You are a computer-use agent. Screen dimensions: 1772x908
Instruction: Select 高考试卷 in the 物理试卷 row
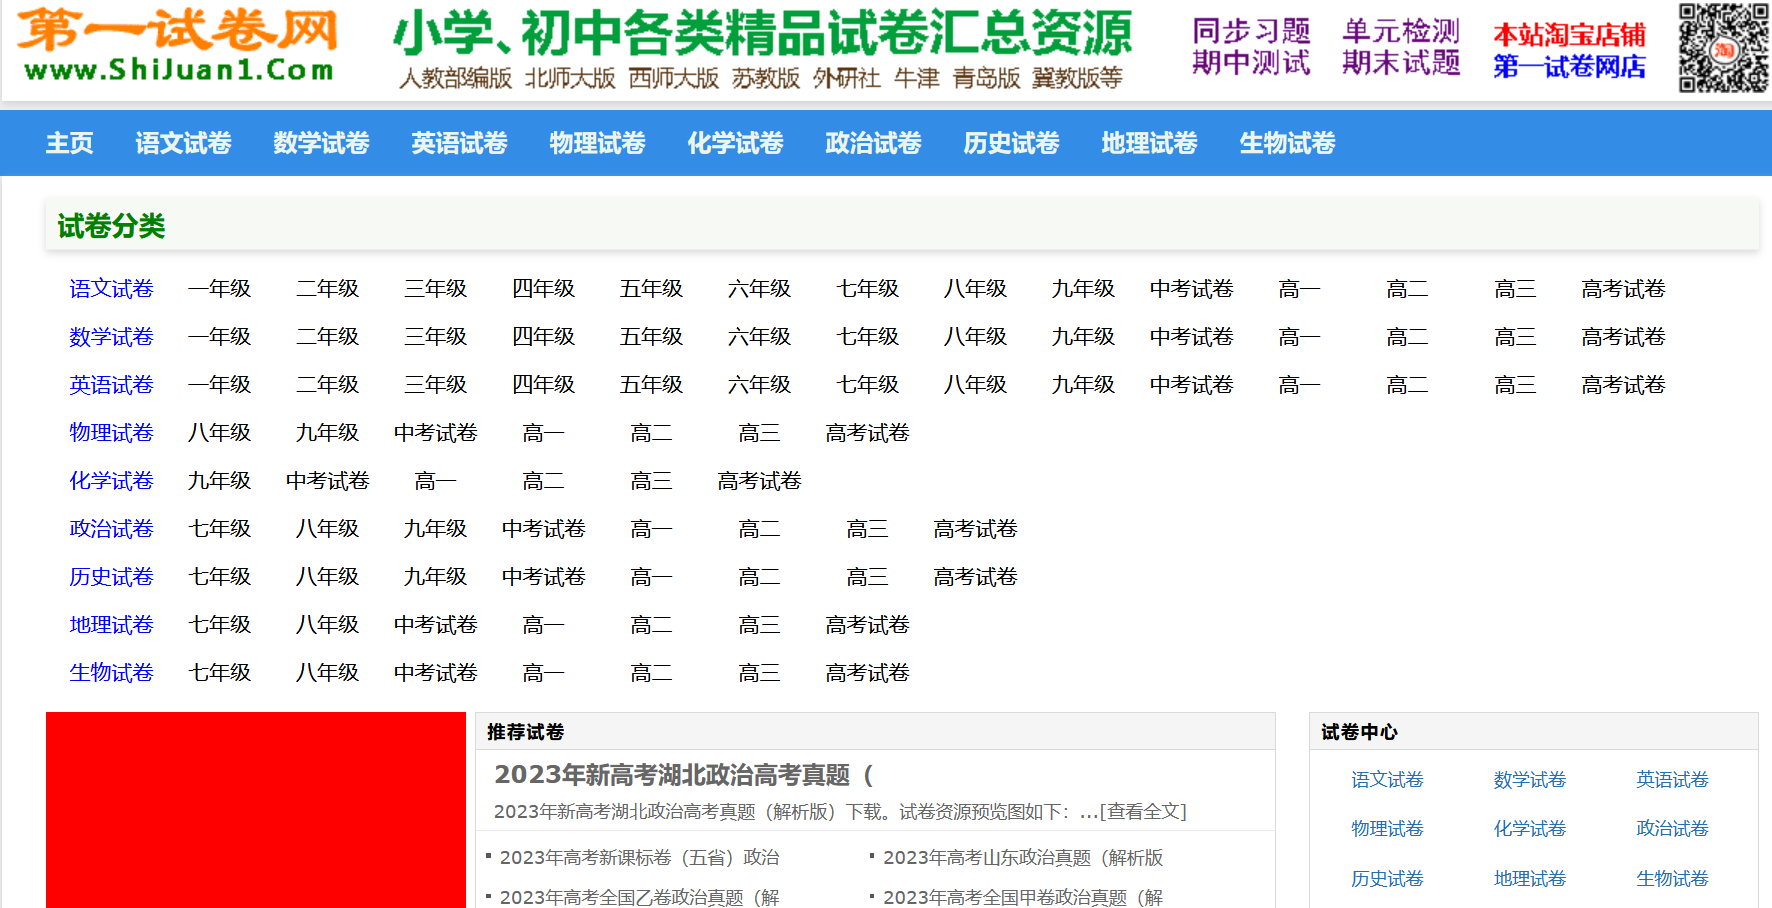point(867,433)
